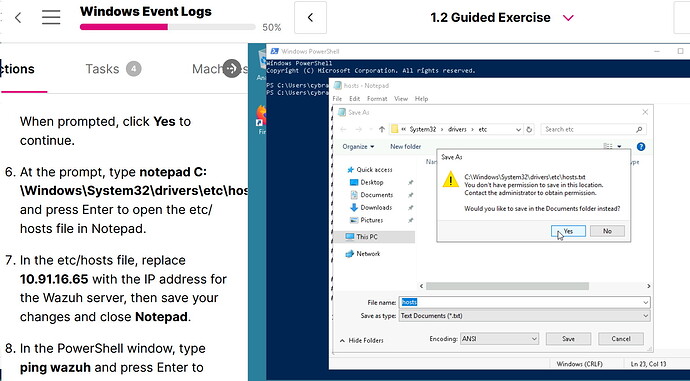
Task: Unpin Documents using its pin icon
Action: point(410,195)
